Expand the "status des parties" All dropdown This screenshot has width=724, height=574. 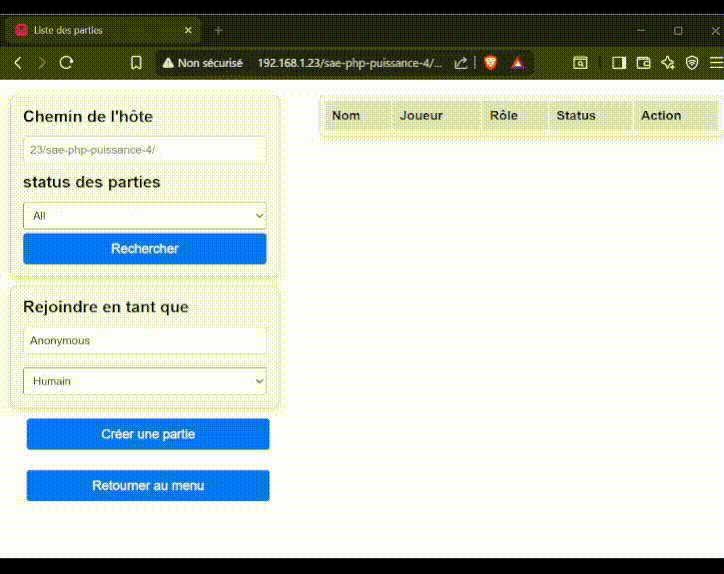[x=145, y=215]
